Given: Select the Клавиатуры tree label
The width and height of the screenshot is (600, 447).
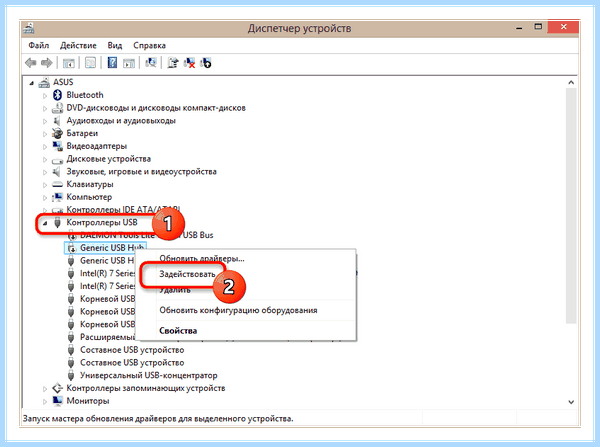Looking at the screenshot, I should [x=90, y=184].
